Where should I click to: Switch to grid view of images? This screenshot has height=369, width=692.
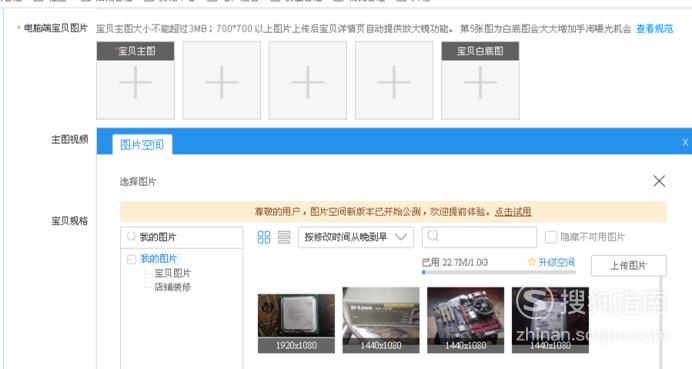pos(264,237)
